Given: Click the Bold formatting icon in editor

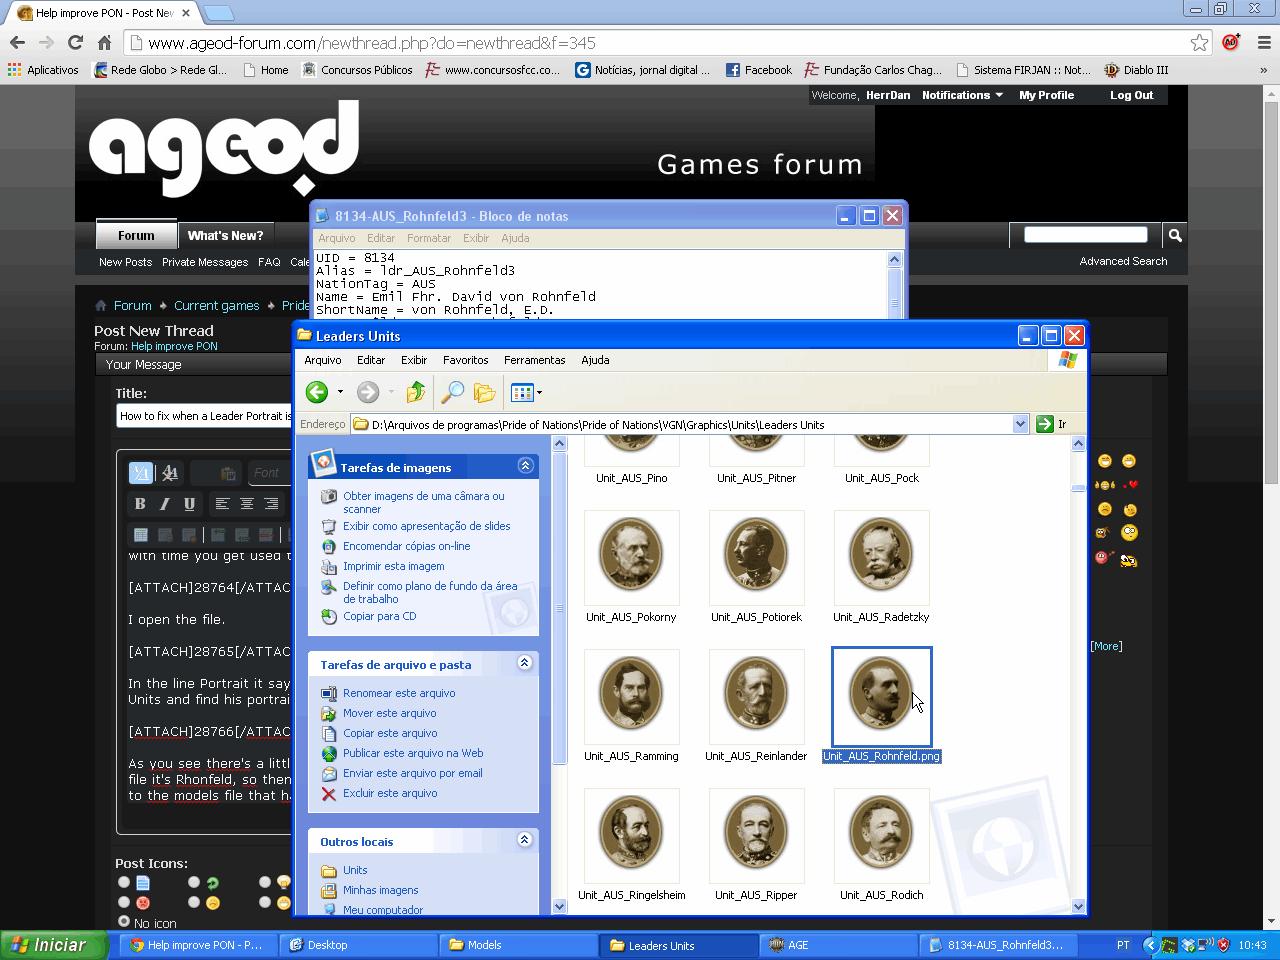Looking at the screenshot, I should 140,504.
